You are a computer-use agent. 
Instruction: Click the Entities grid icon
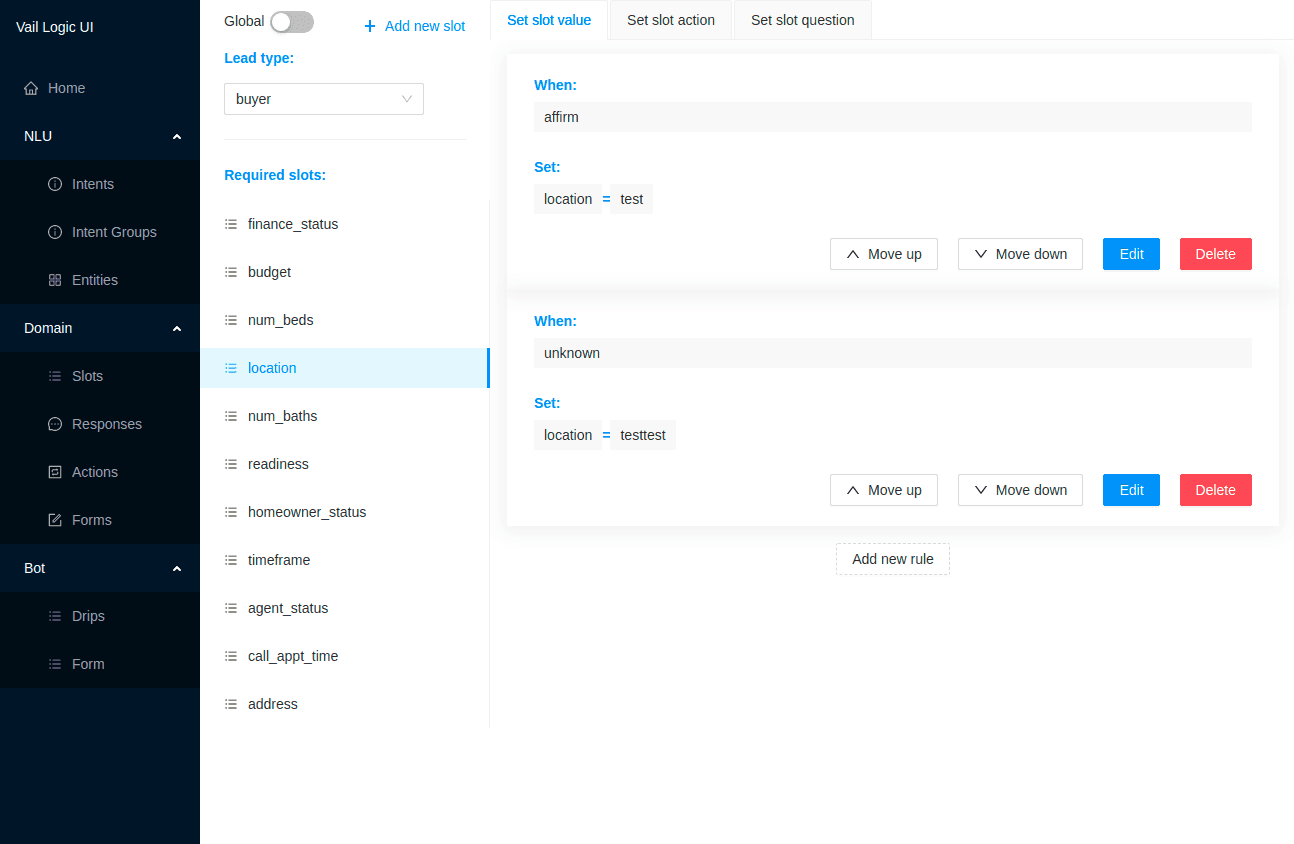click(55, 280)
